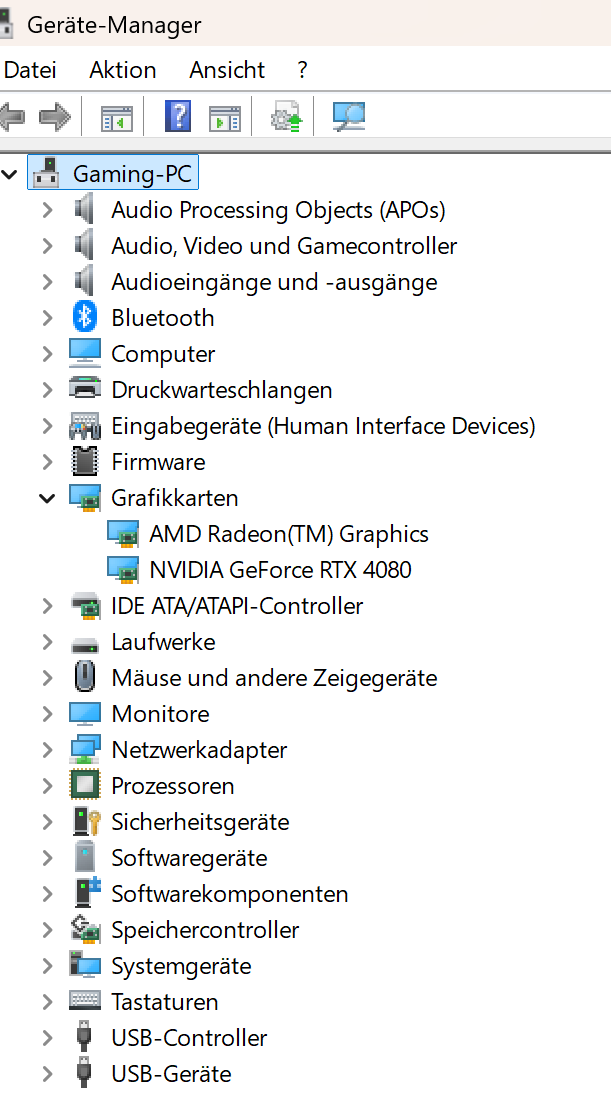Click show/hide console tree toolbar icon
This screenshot has height=1118, width=611.
click(116, 117)
